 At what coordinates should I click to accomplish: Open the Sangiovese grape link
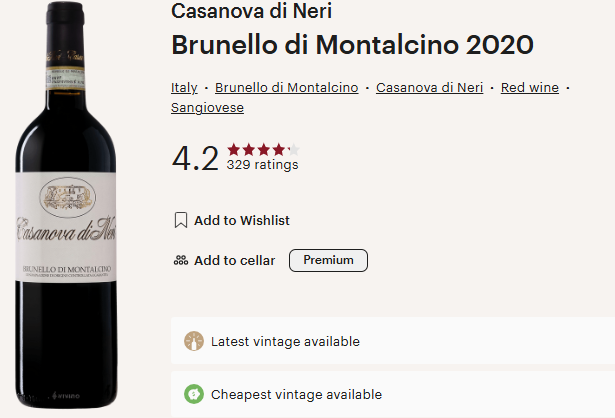pyautogui.click(x=207, y=108)
